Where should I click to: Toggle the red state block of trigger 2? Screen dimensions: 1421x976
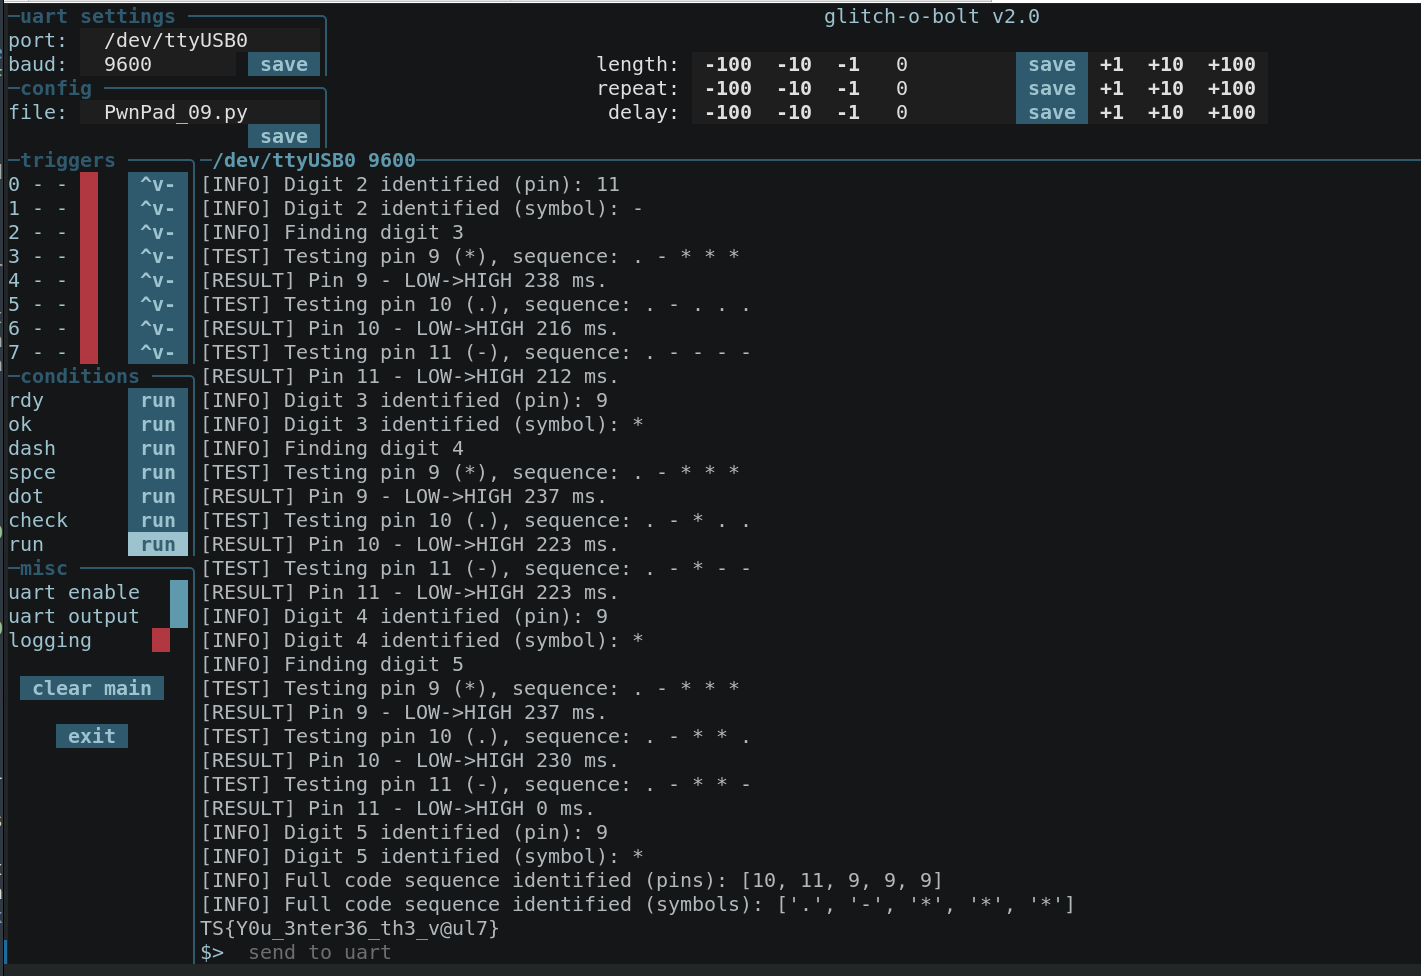coord(89,232)
